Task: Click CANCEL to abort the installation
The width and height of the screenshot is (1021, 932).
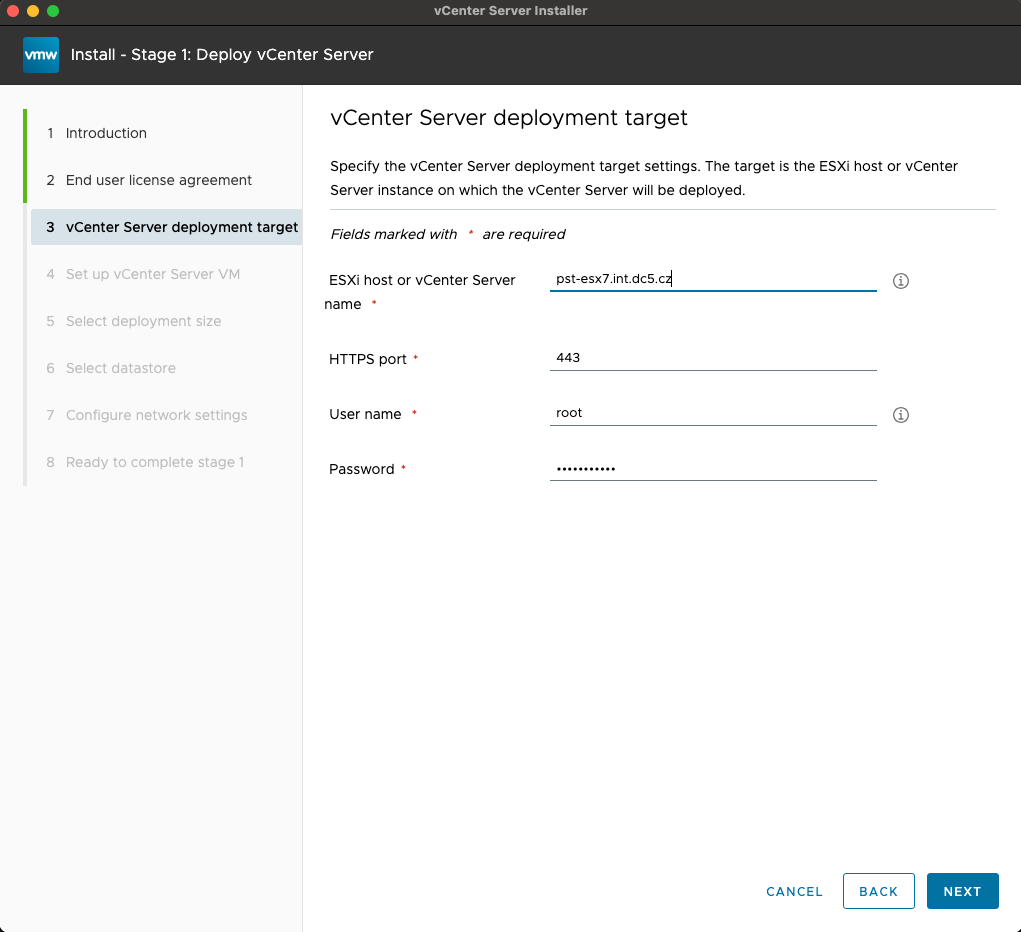Action: [x=794, y=891]
